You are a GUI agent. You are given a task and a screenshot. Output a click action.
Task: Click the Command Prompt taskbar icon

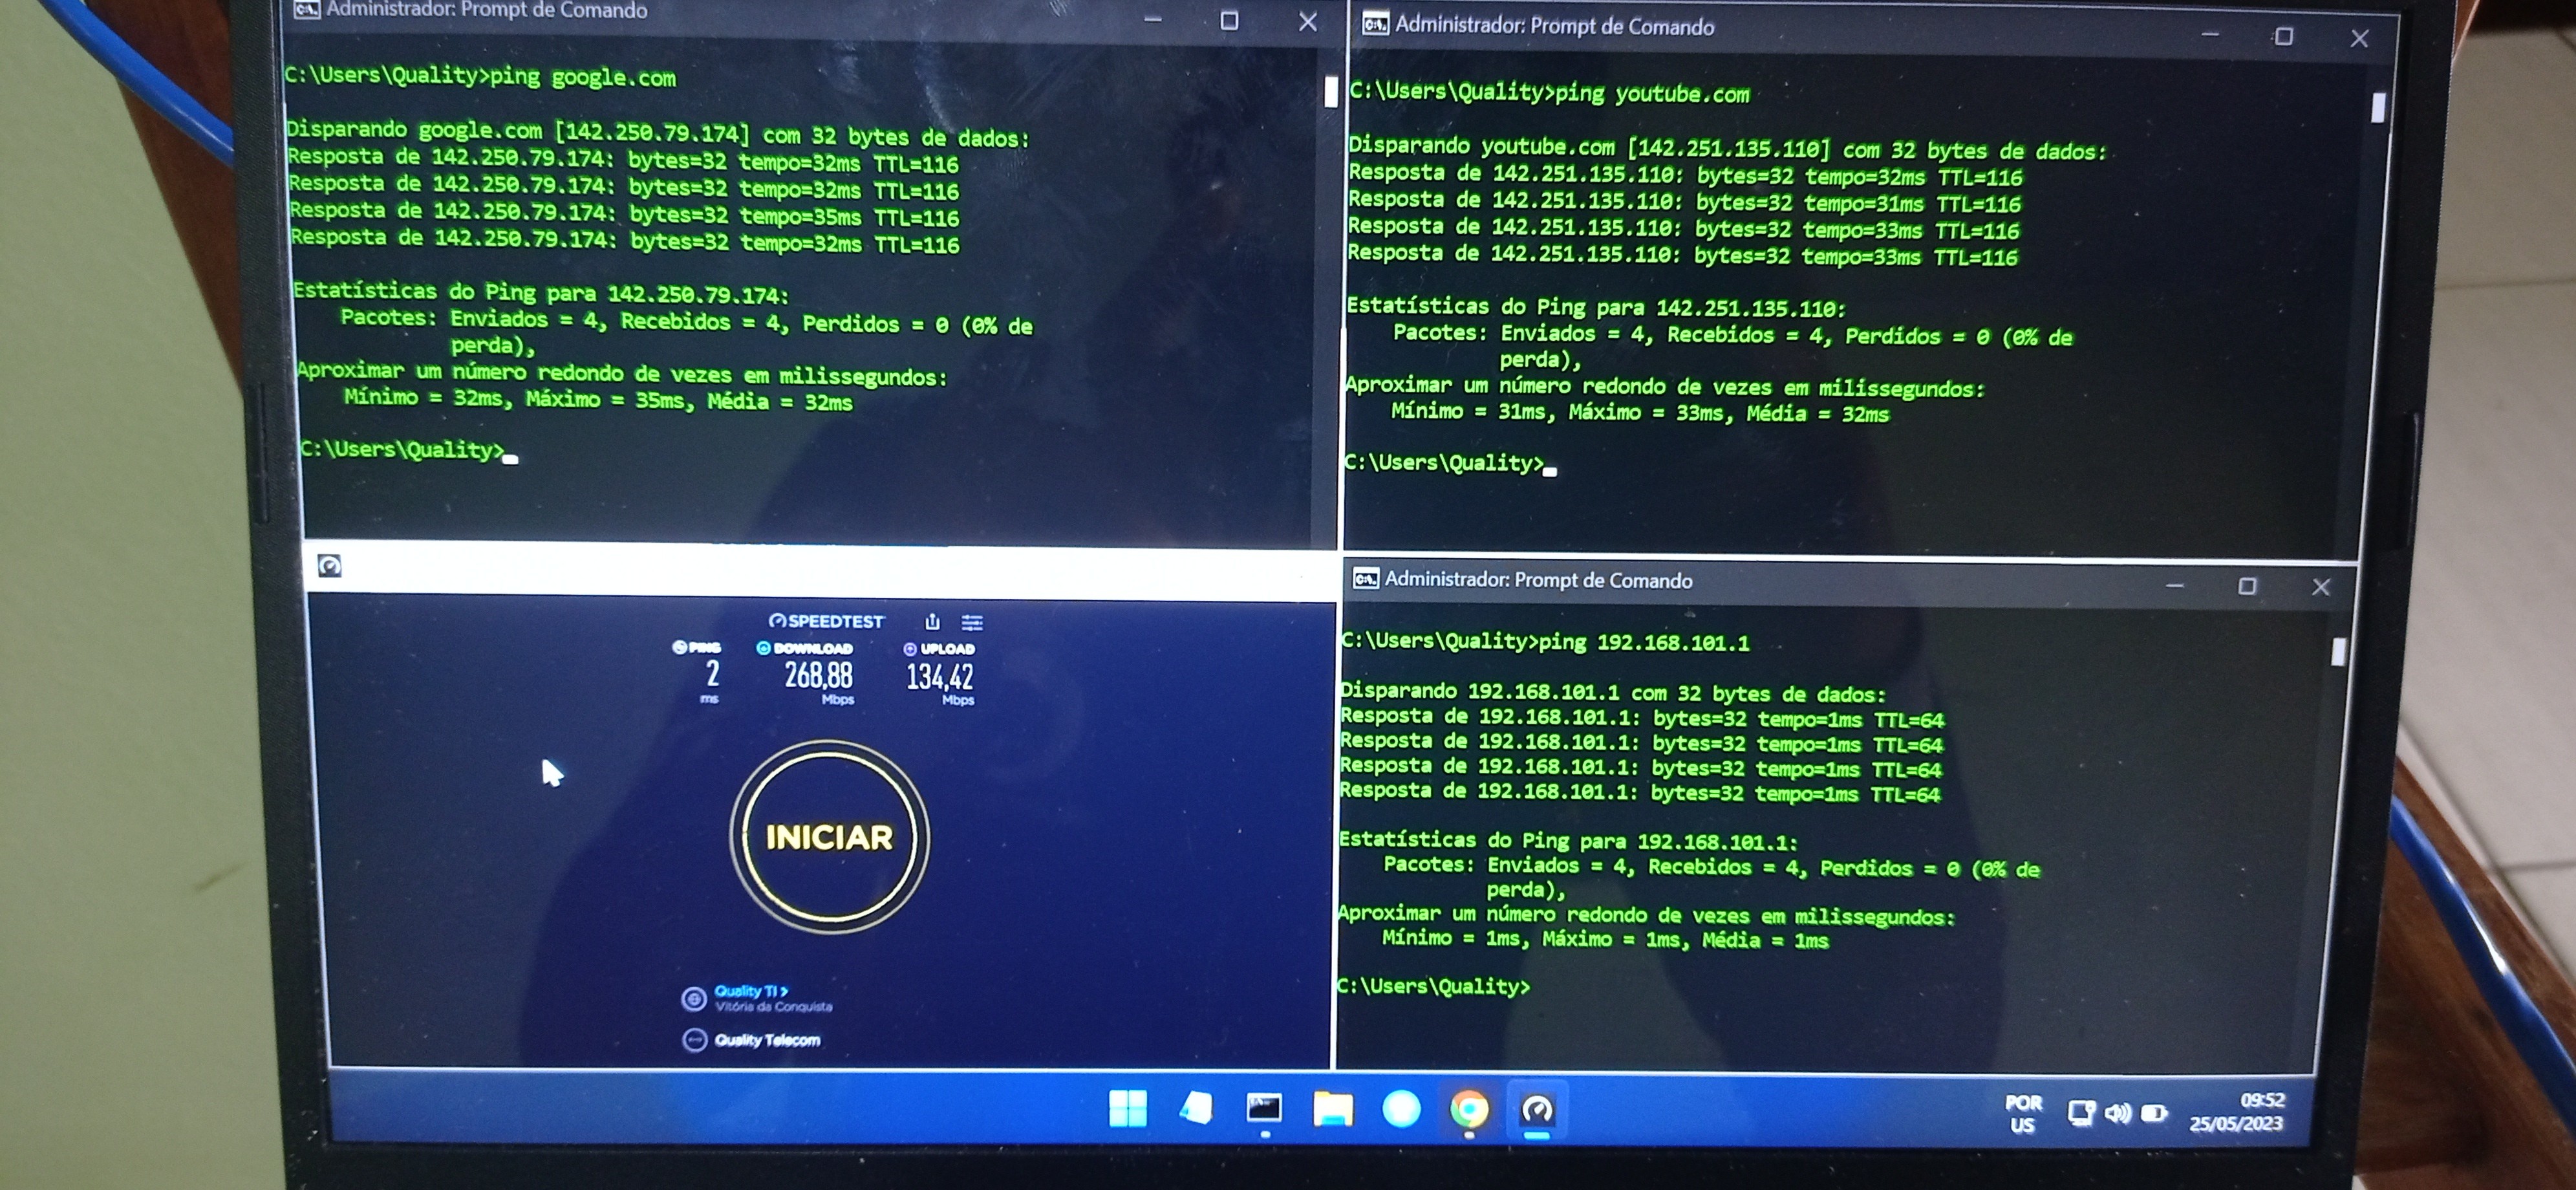[1264, 1108]
